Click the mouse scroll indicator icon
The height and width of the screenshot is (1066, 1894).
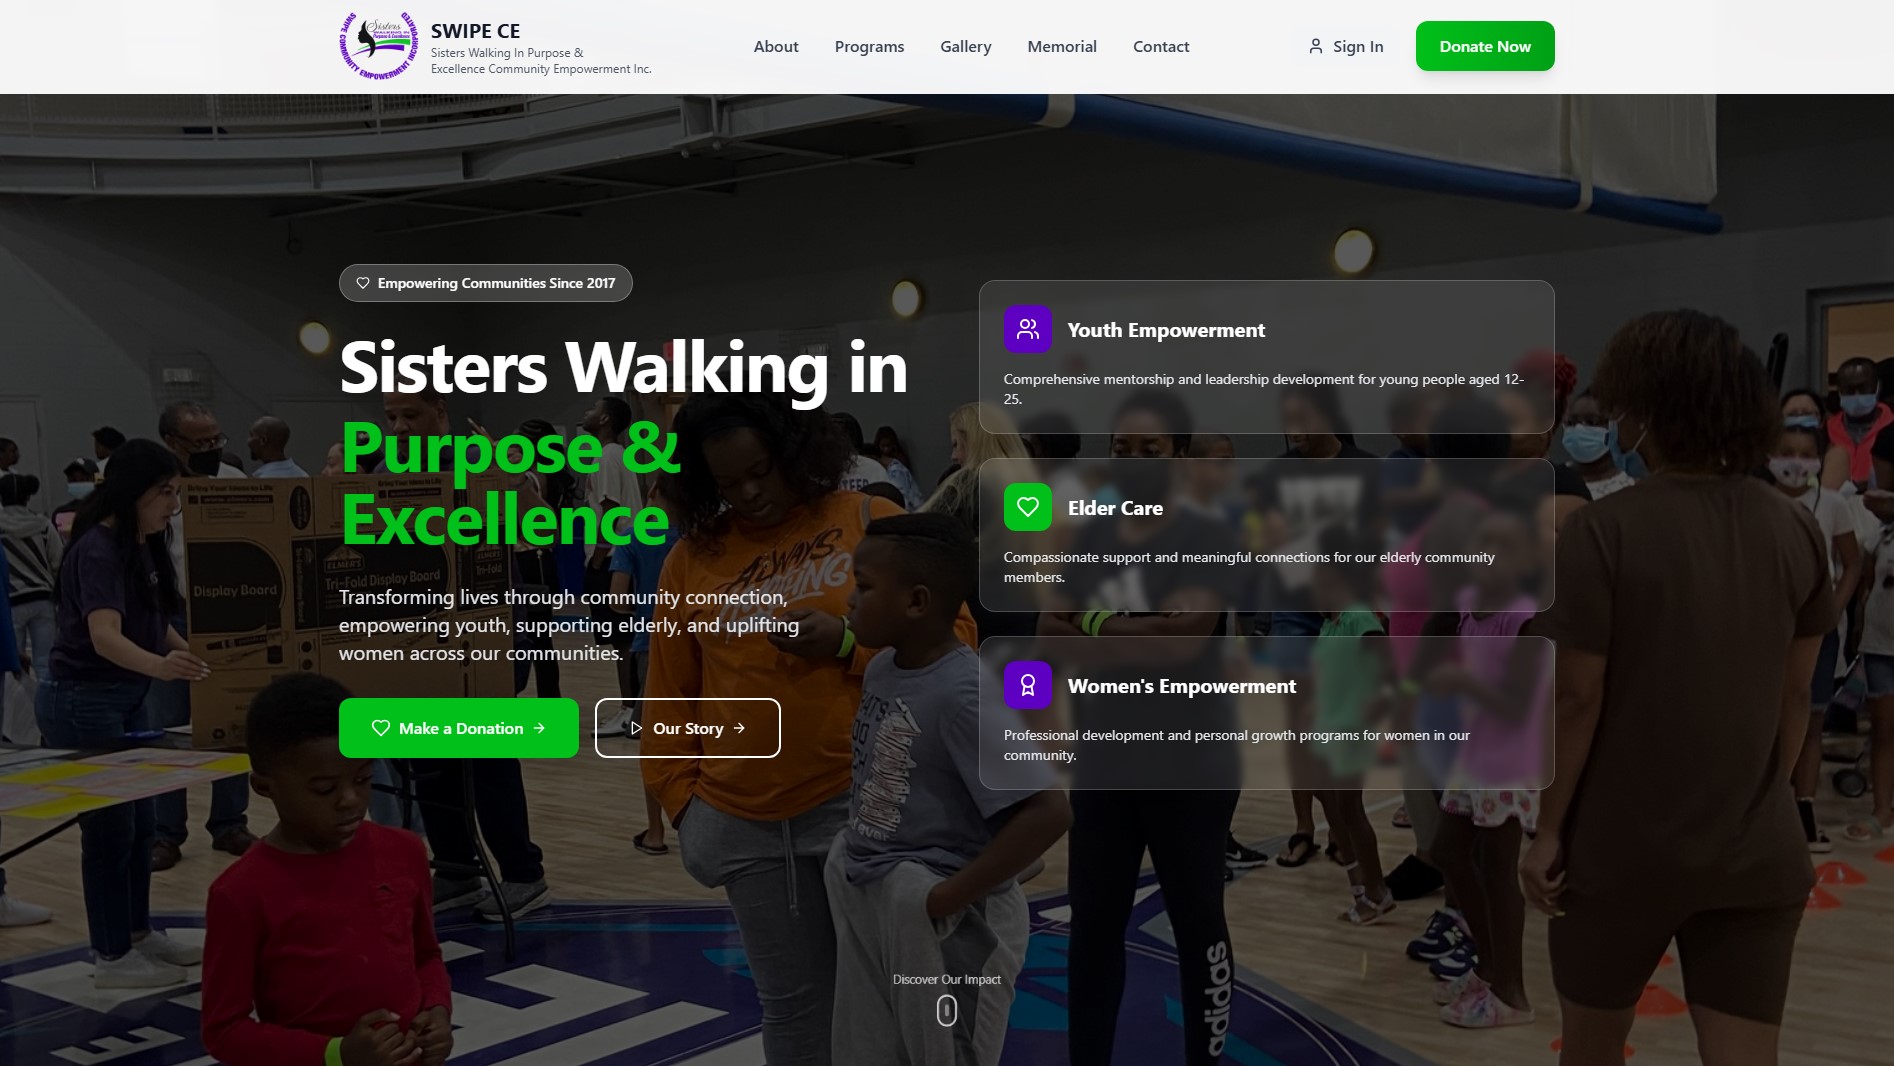click(x=946, y=1011)
